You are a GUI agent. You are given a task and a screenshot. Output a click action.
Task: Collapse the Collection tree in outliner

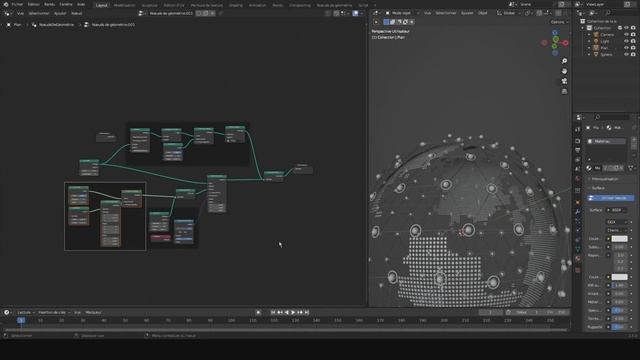(x=583, y=28)
